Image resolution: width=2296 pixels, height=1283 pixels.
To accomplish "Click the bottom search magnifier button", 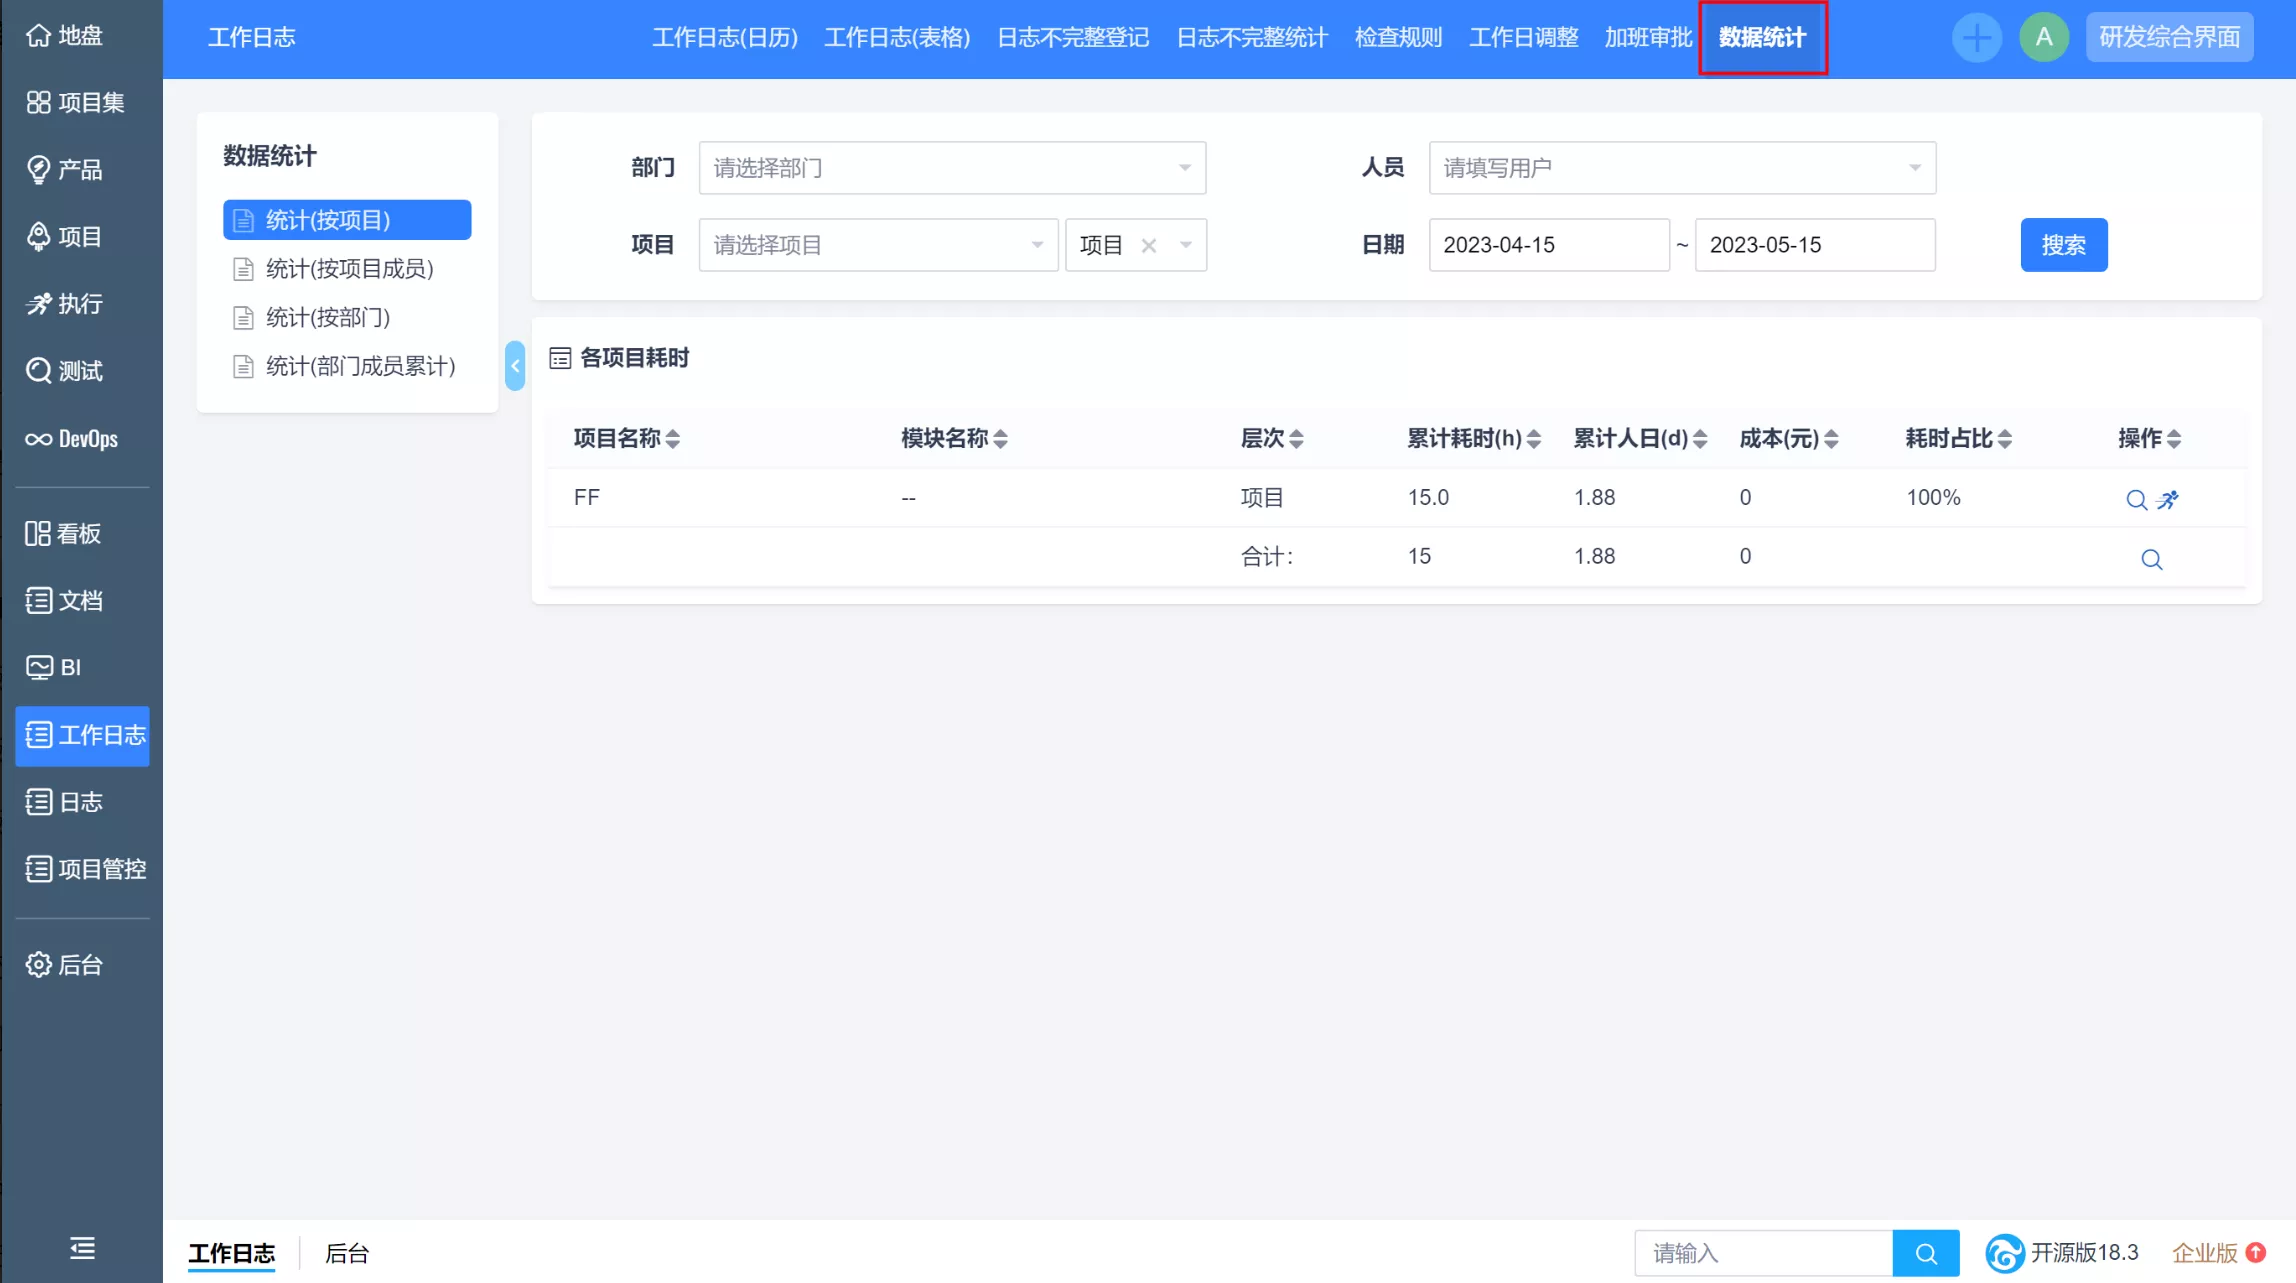I will tap(1926, 1253).
